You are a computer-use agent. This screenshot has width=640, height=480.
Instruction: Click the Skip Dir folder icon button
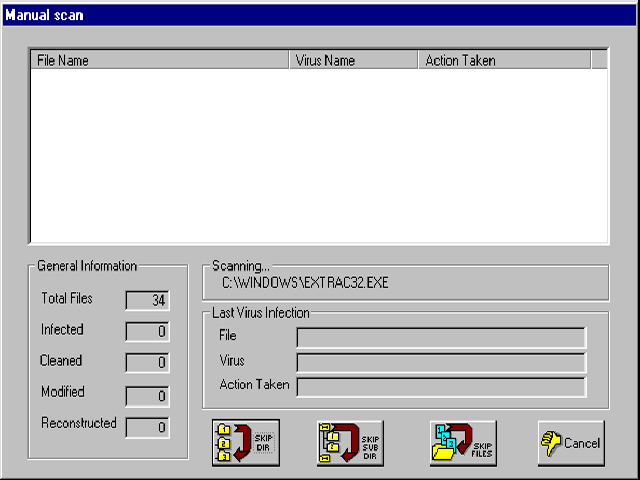(x=245, y=443)
